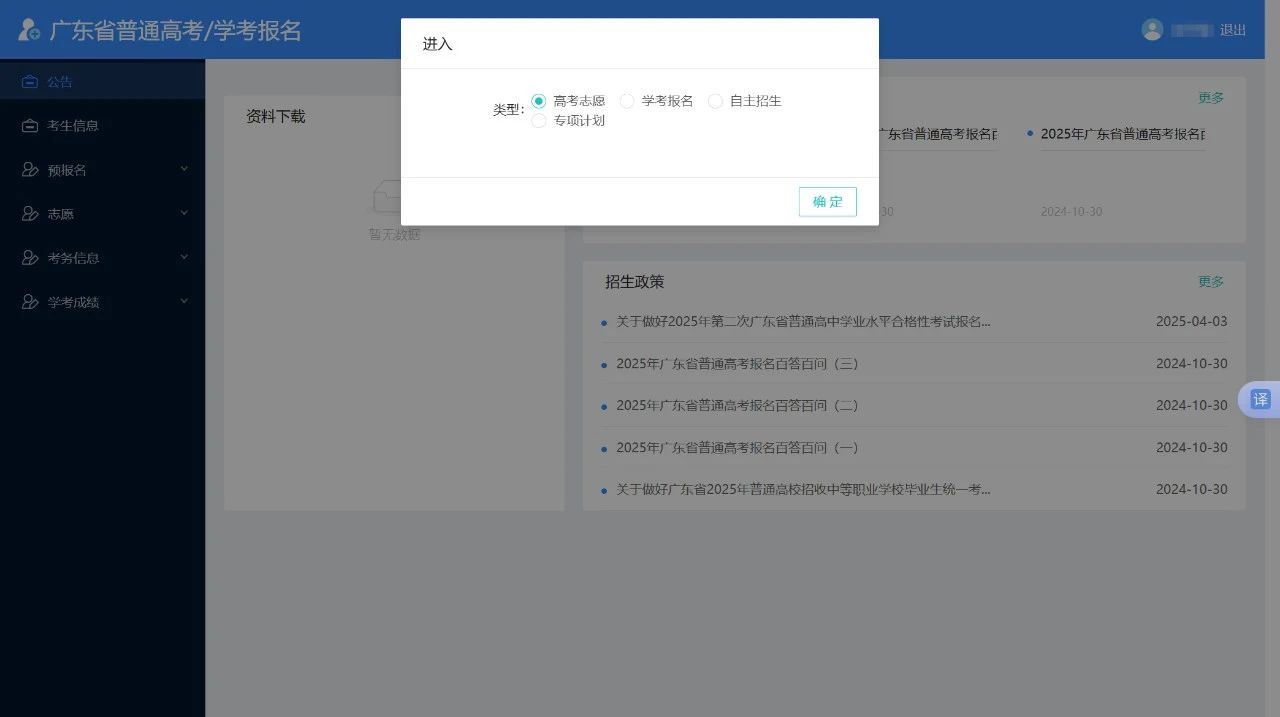The image size is (1280, 717).
Task: Open 更多 link in 招生政策 section
Action: click(1211, 282)
